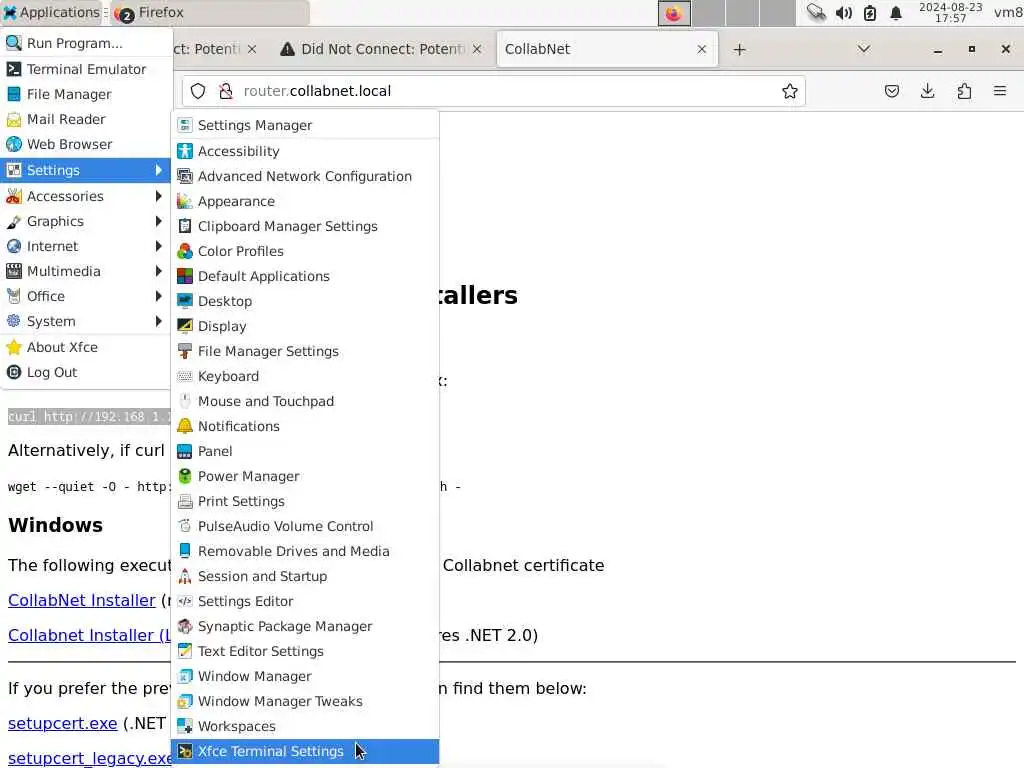Screen dimensions: 1024x768
Task: Open Print Settings
Action: pos(305,501)
